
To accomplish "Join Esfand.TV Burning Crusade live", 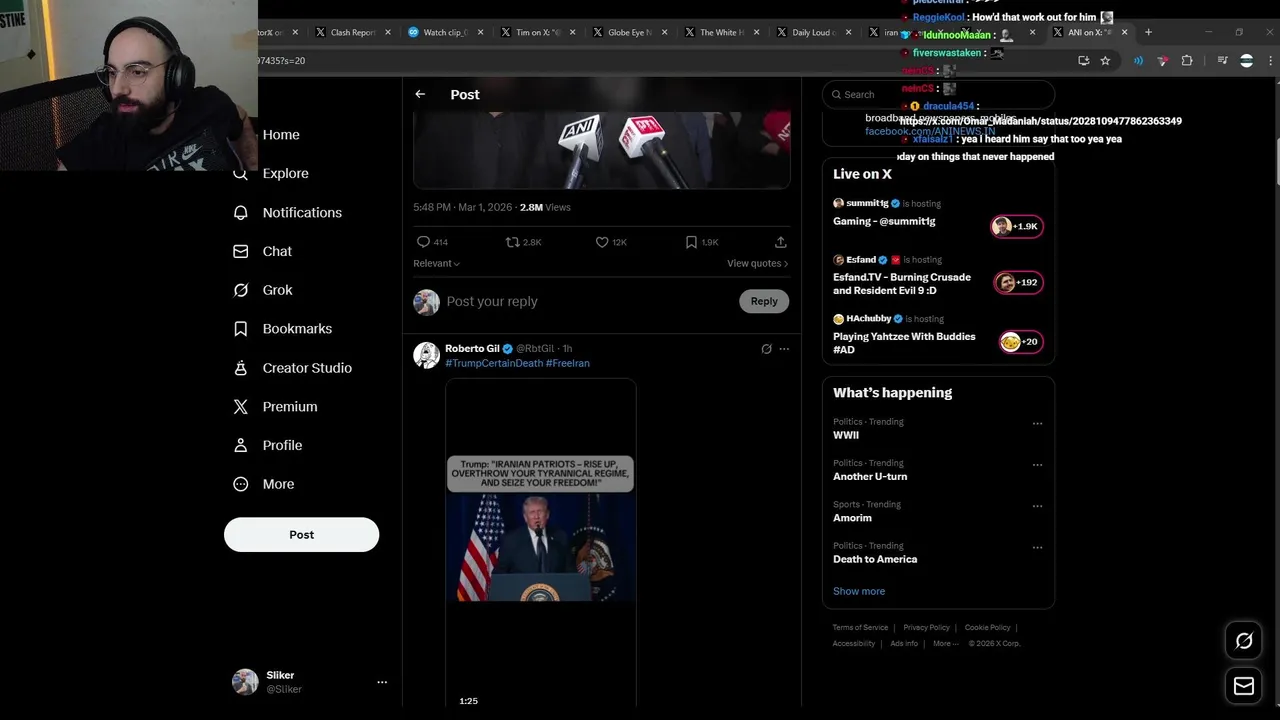I will (938, 274).
